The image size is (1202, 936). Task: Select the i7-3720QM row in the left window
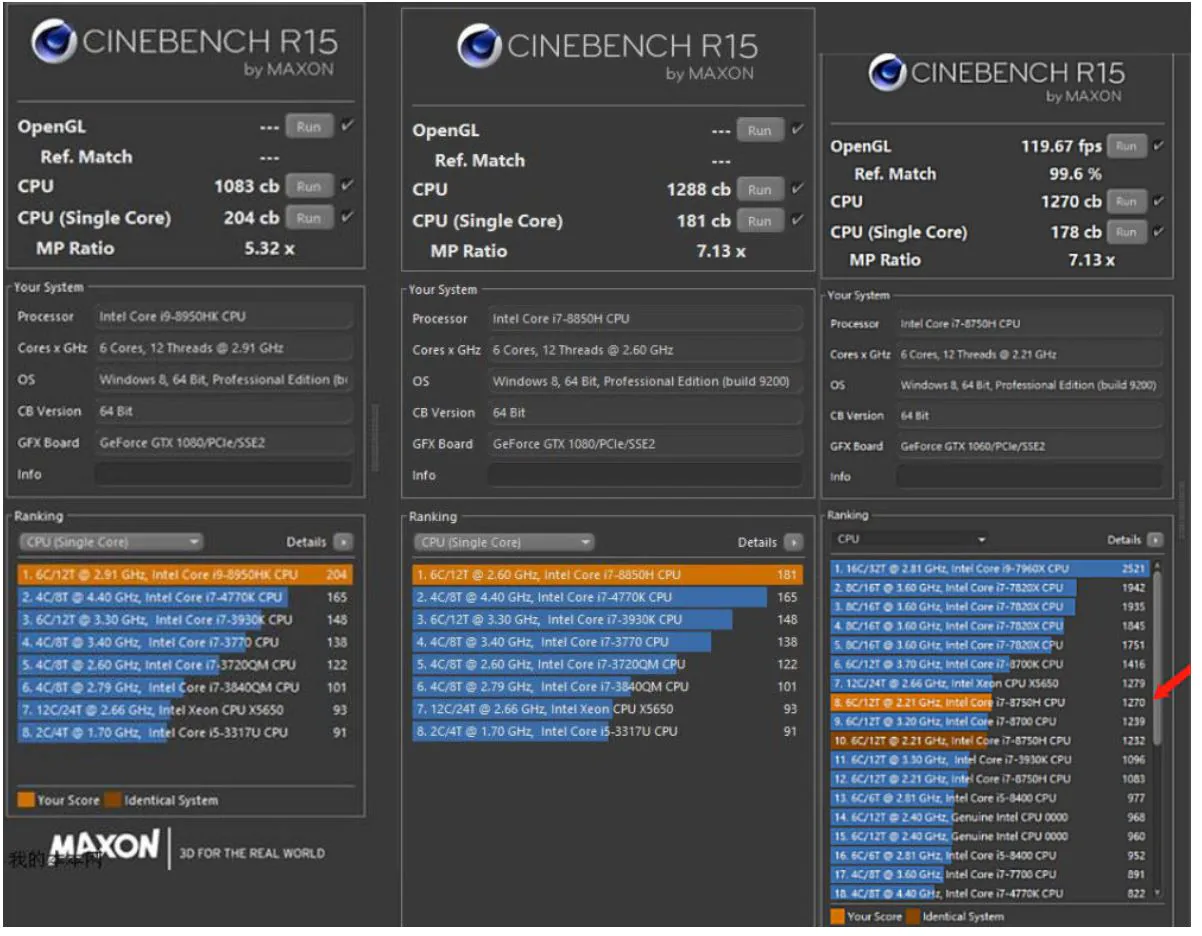185,664
